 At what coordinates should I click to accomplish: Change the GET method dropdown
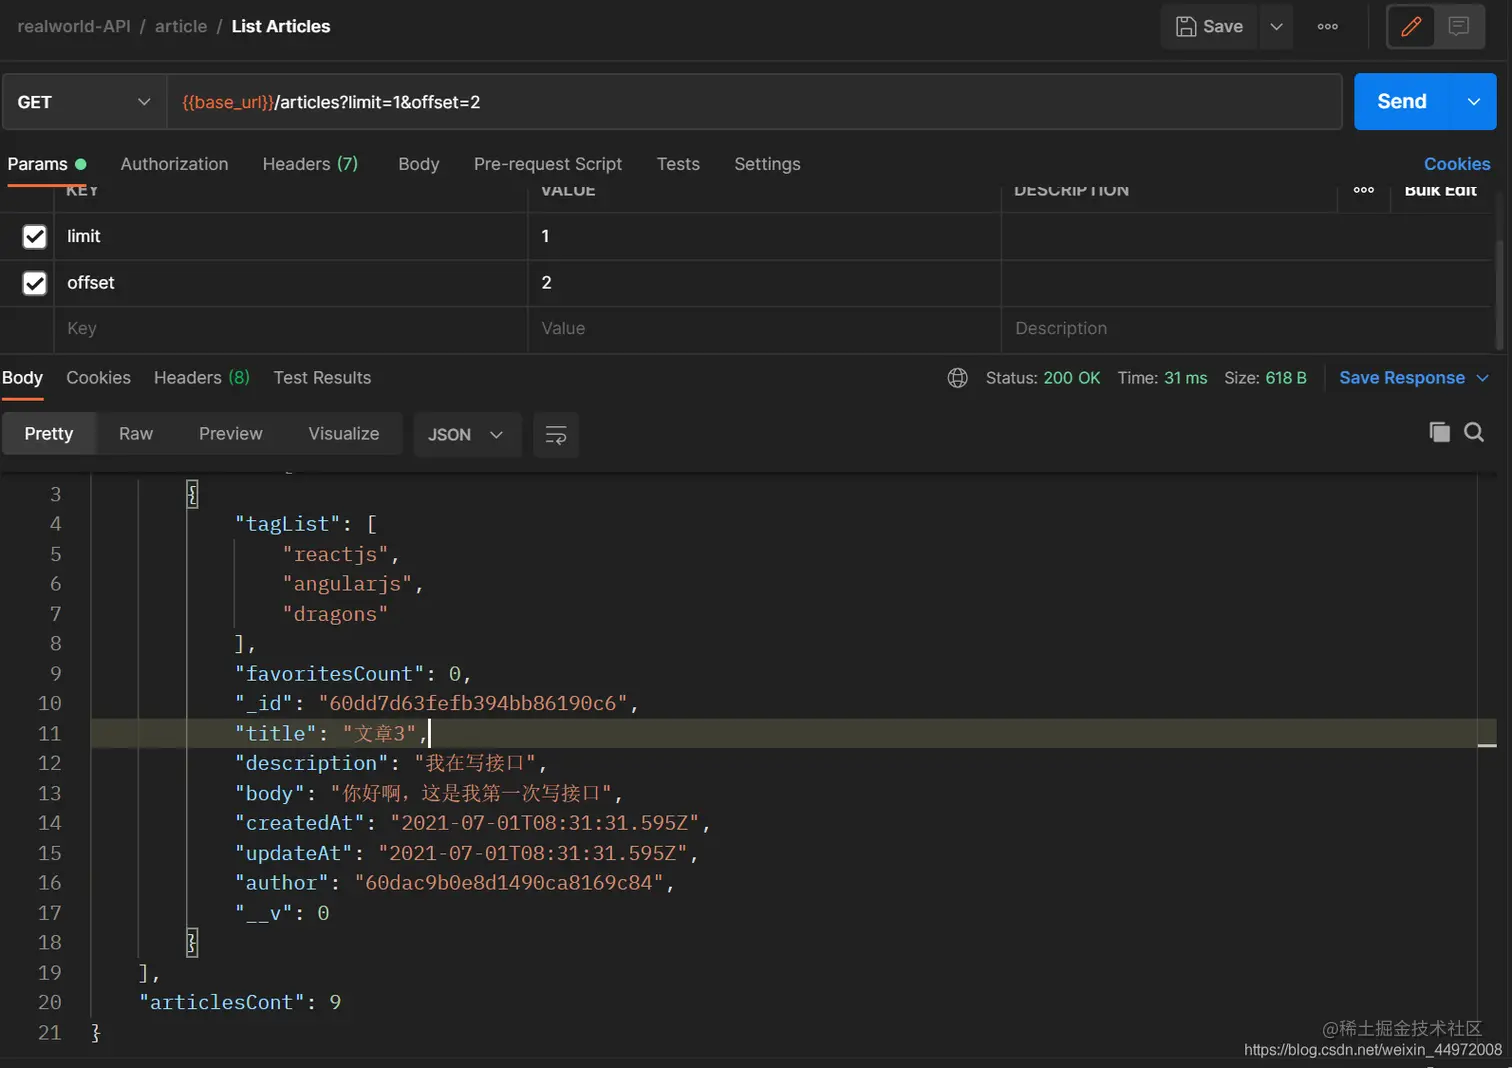click(x=84, y=102)
